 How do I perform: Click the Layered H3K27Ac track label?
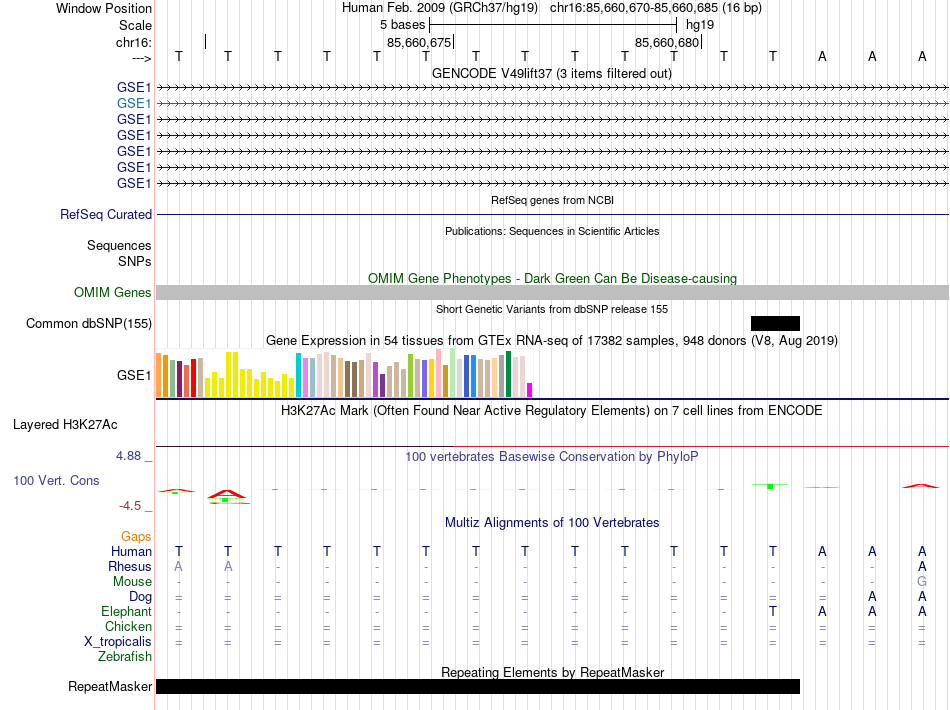tap(65, 425)
